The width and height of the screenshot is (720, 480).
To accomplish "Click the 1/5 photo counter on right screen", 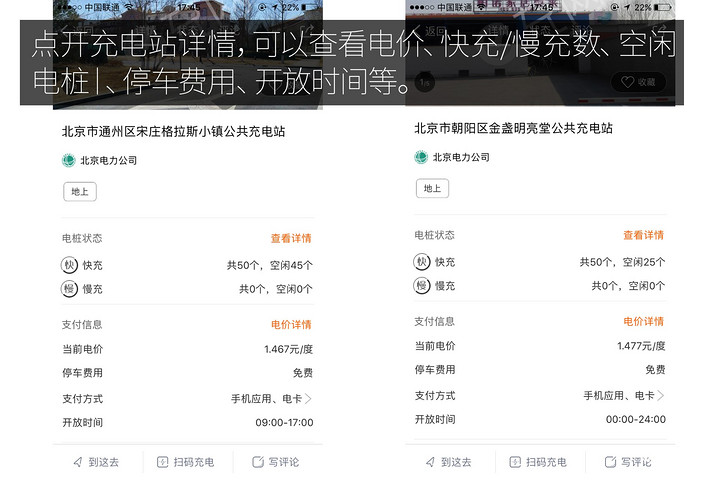I will (425, 82).
